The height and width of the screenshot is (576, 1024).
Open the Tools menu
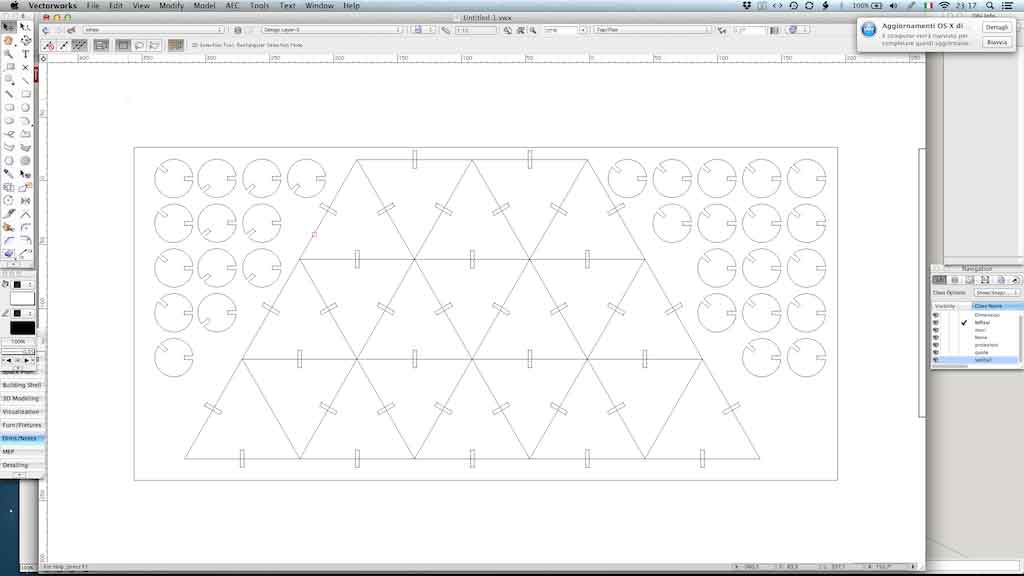point(259,5)
